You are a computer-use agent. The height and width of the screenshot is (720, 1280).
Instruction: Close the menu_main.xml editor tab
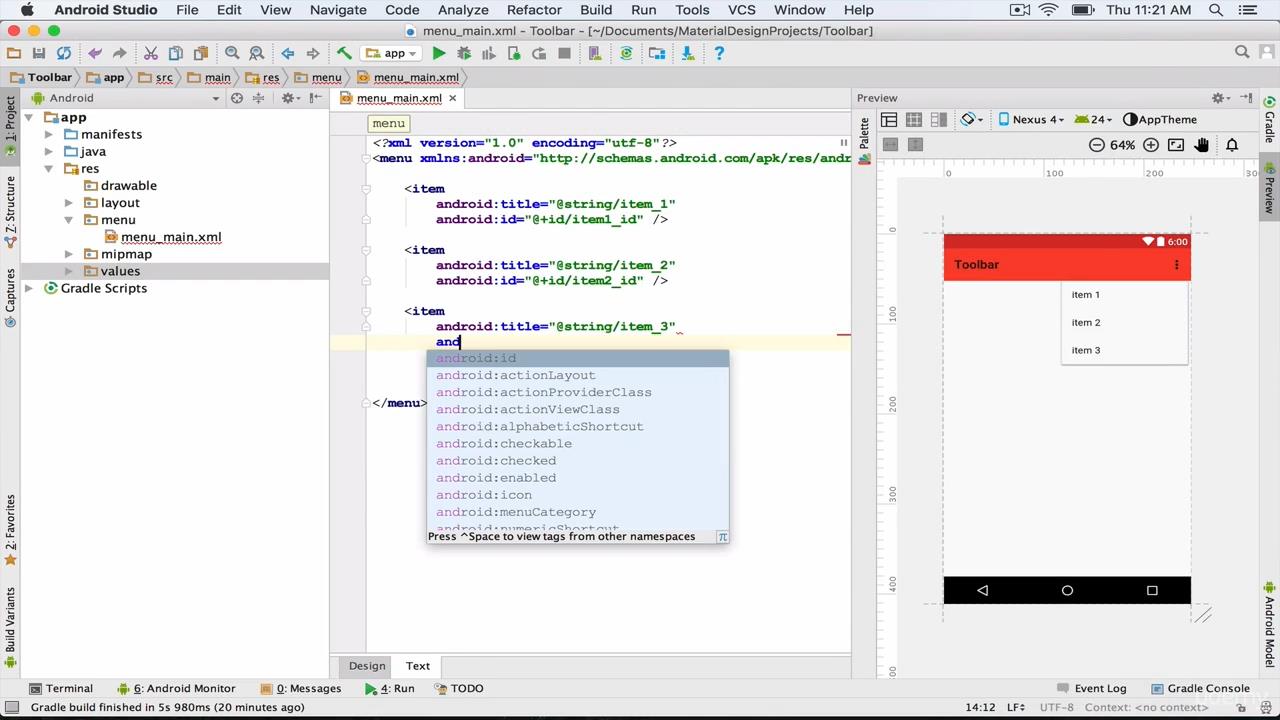[452, 98]
